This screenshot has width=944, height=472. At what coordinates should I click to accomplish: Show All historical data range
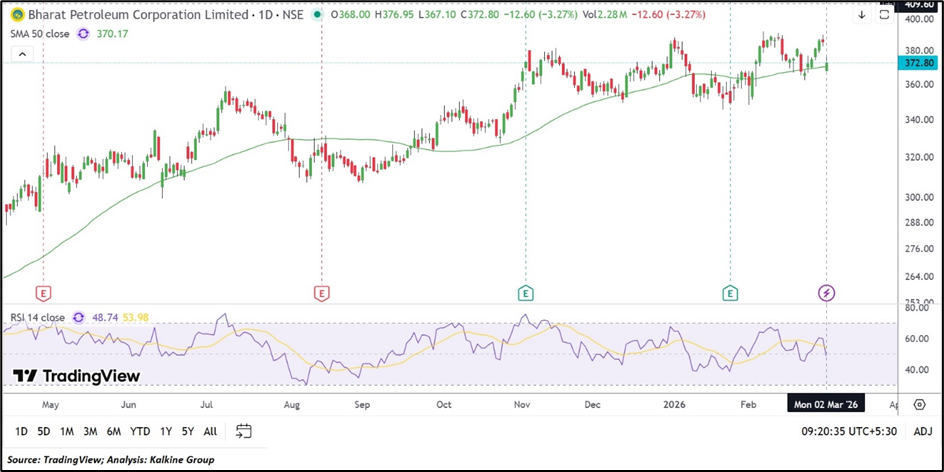210,431
